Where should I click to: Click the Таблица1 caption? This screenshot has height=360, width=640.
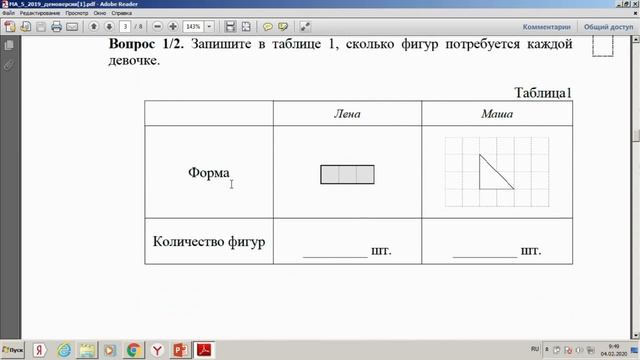pos(543,93)
